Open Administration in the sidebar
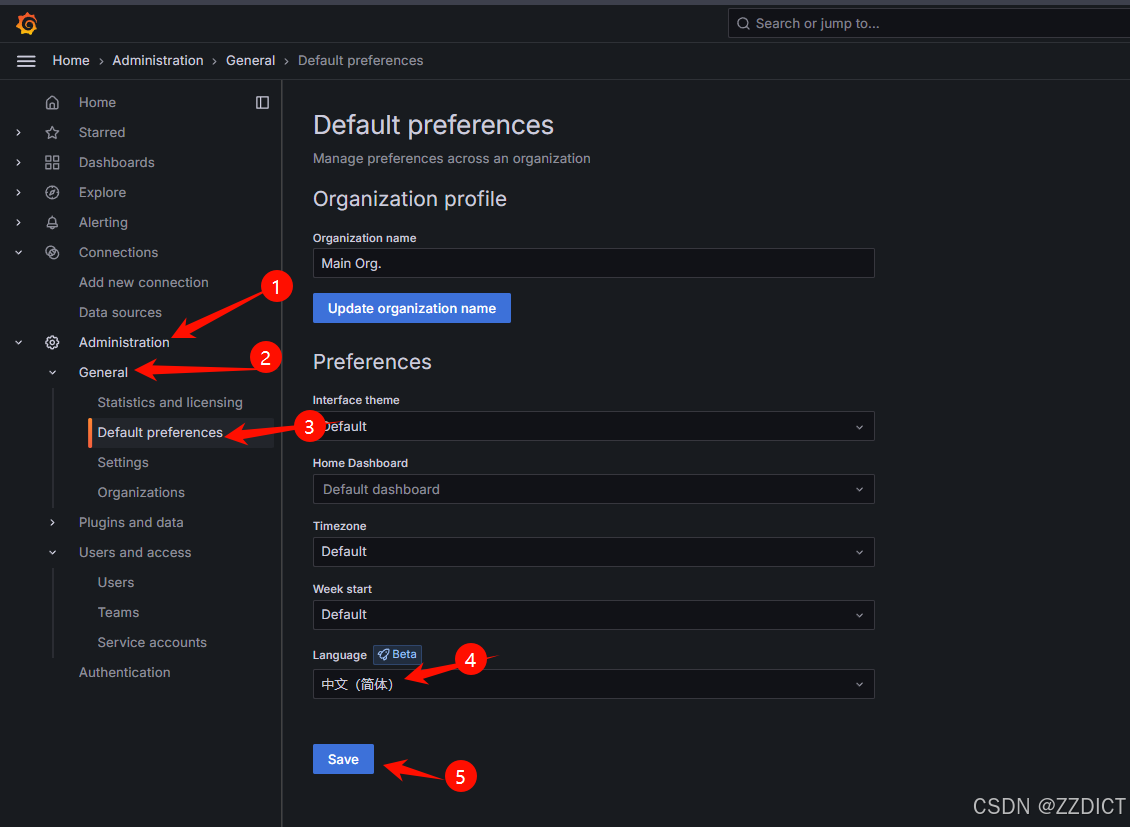 click(124, 342)
